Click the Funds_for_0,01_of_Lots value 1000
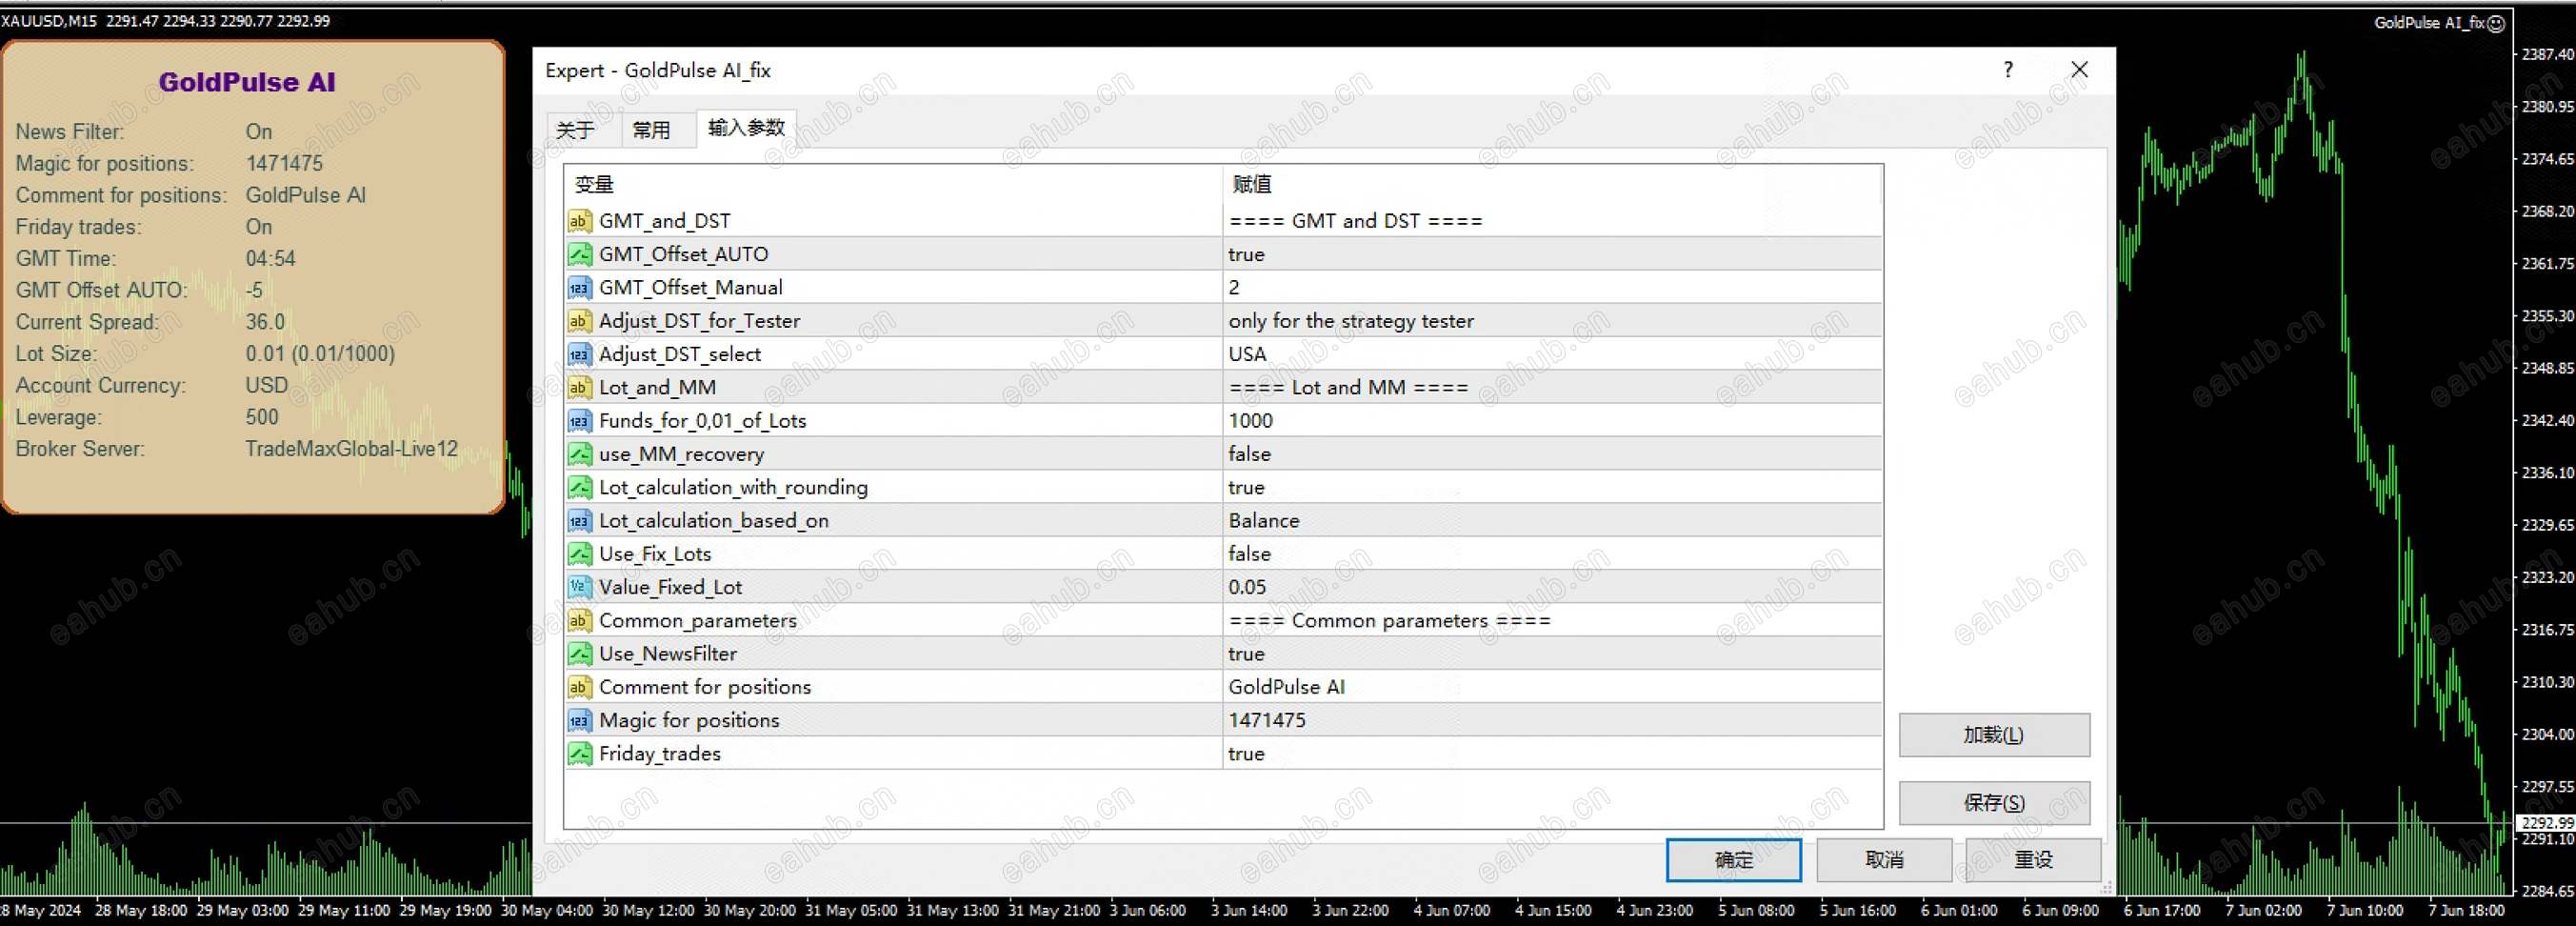The width and height of the screenshot is (2576, 926). pos(1251,421)
